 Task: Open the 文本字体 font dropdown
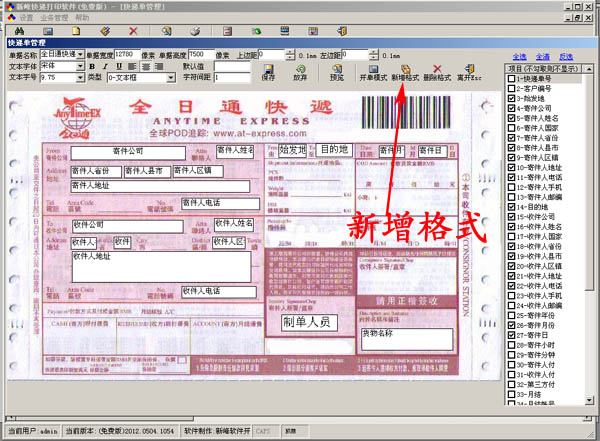tap(80, 66)
